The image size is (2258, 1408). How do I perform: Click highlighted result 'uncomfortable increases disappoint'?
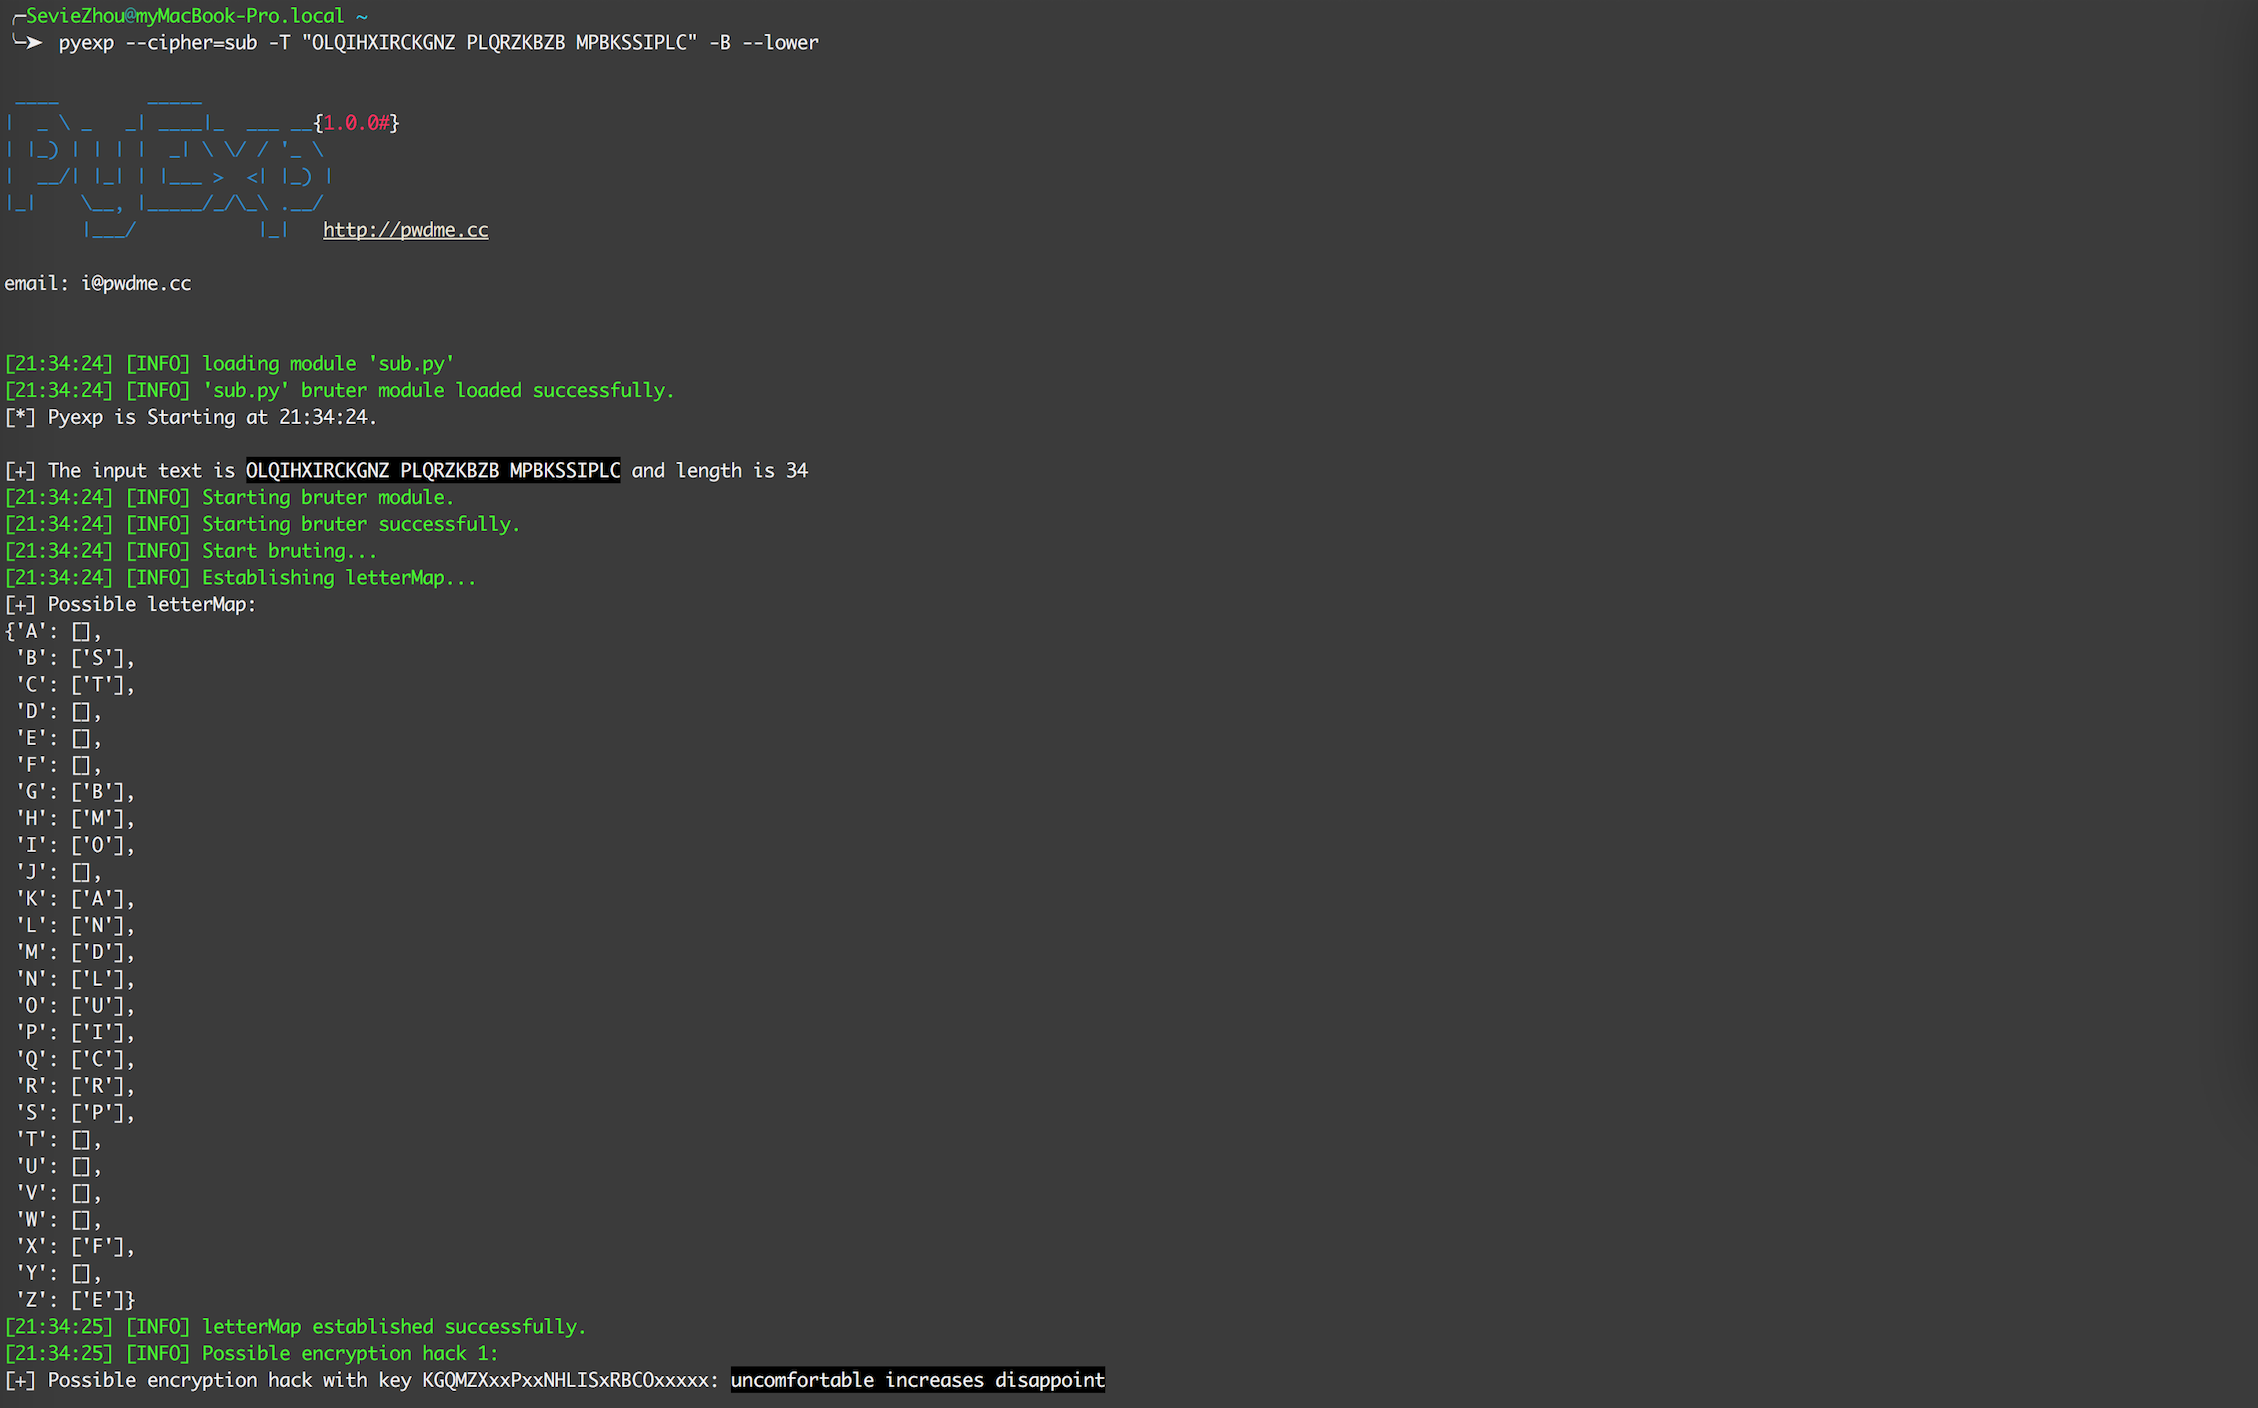pyautogui.click(x=917, y=1380)
